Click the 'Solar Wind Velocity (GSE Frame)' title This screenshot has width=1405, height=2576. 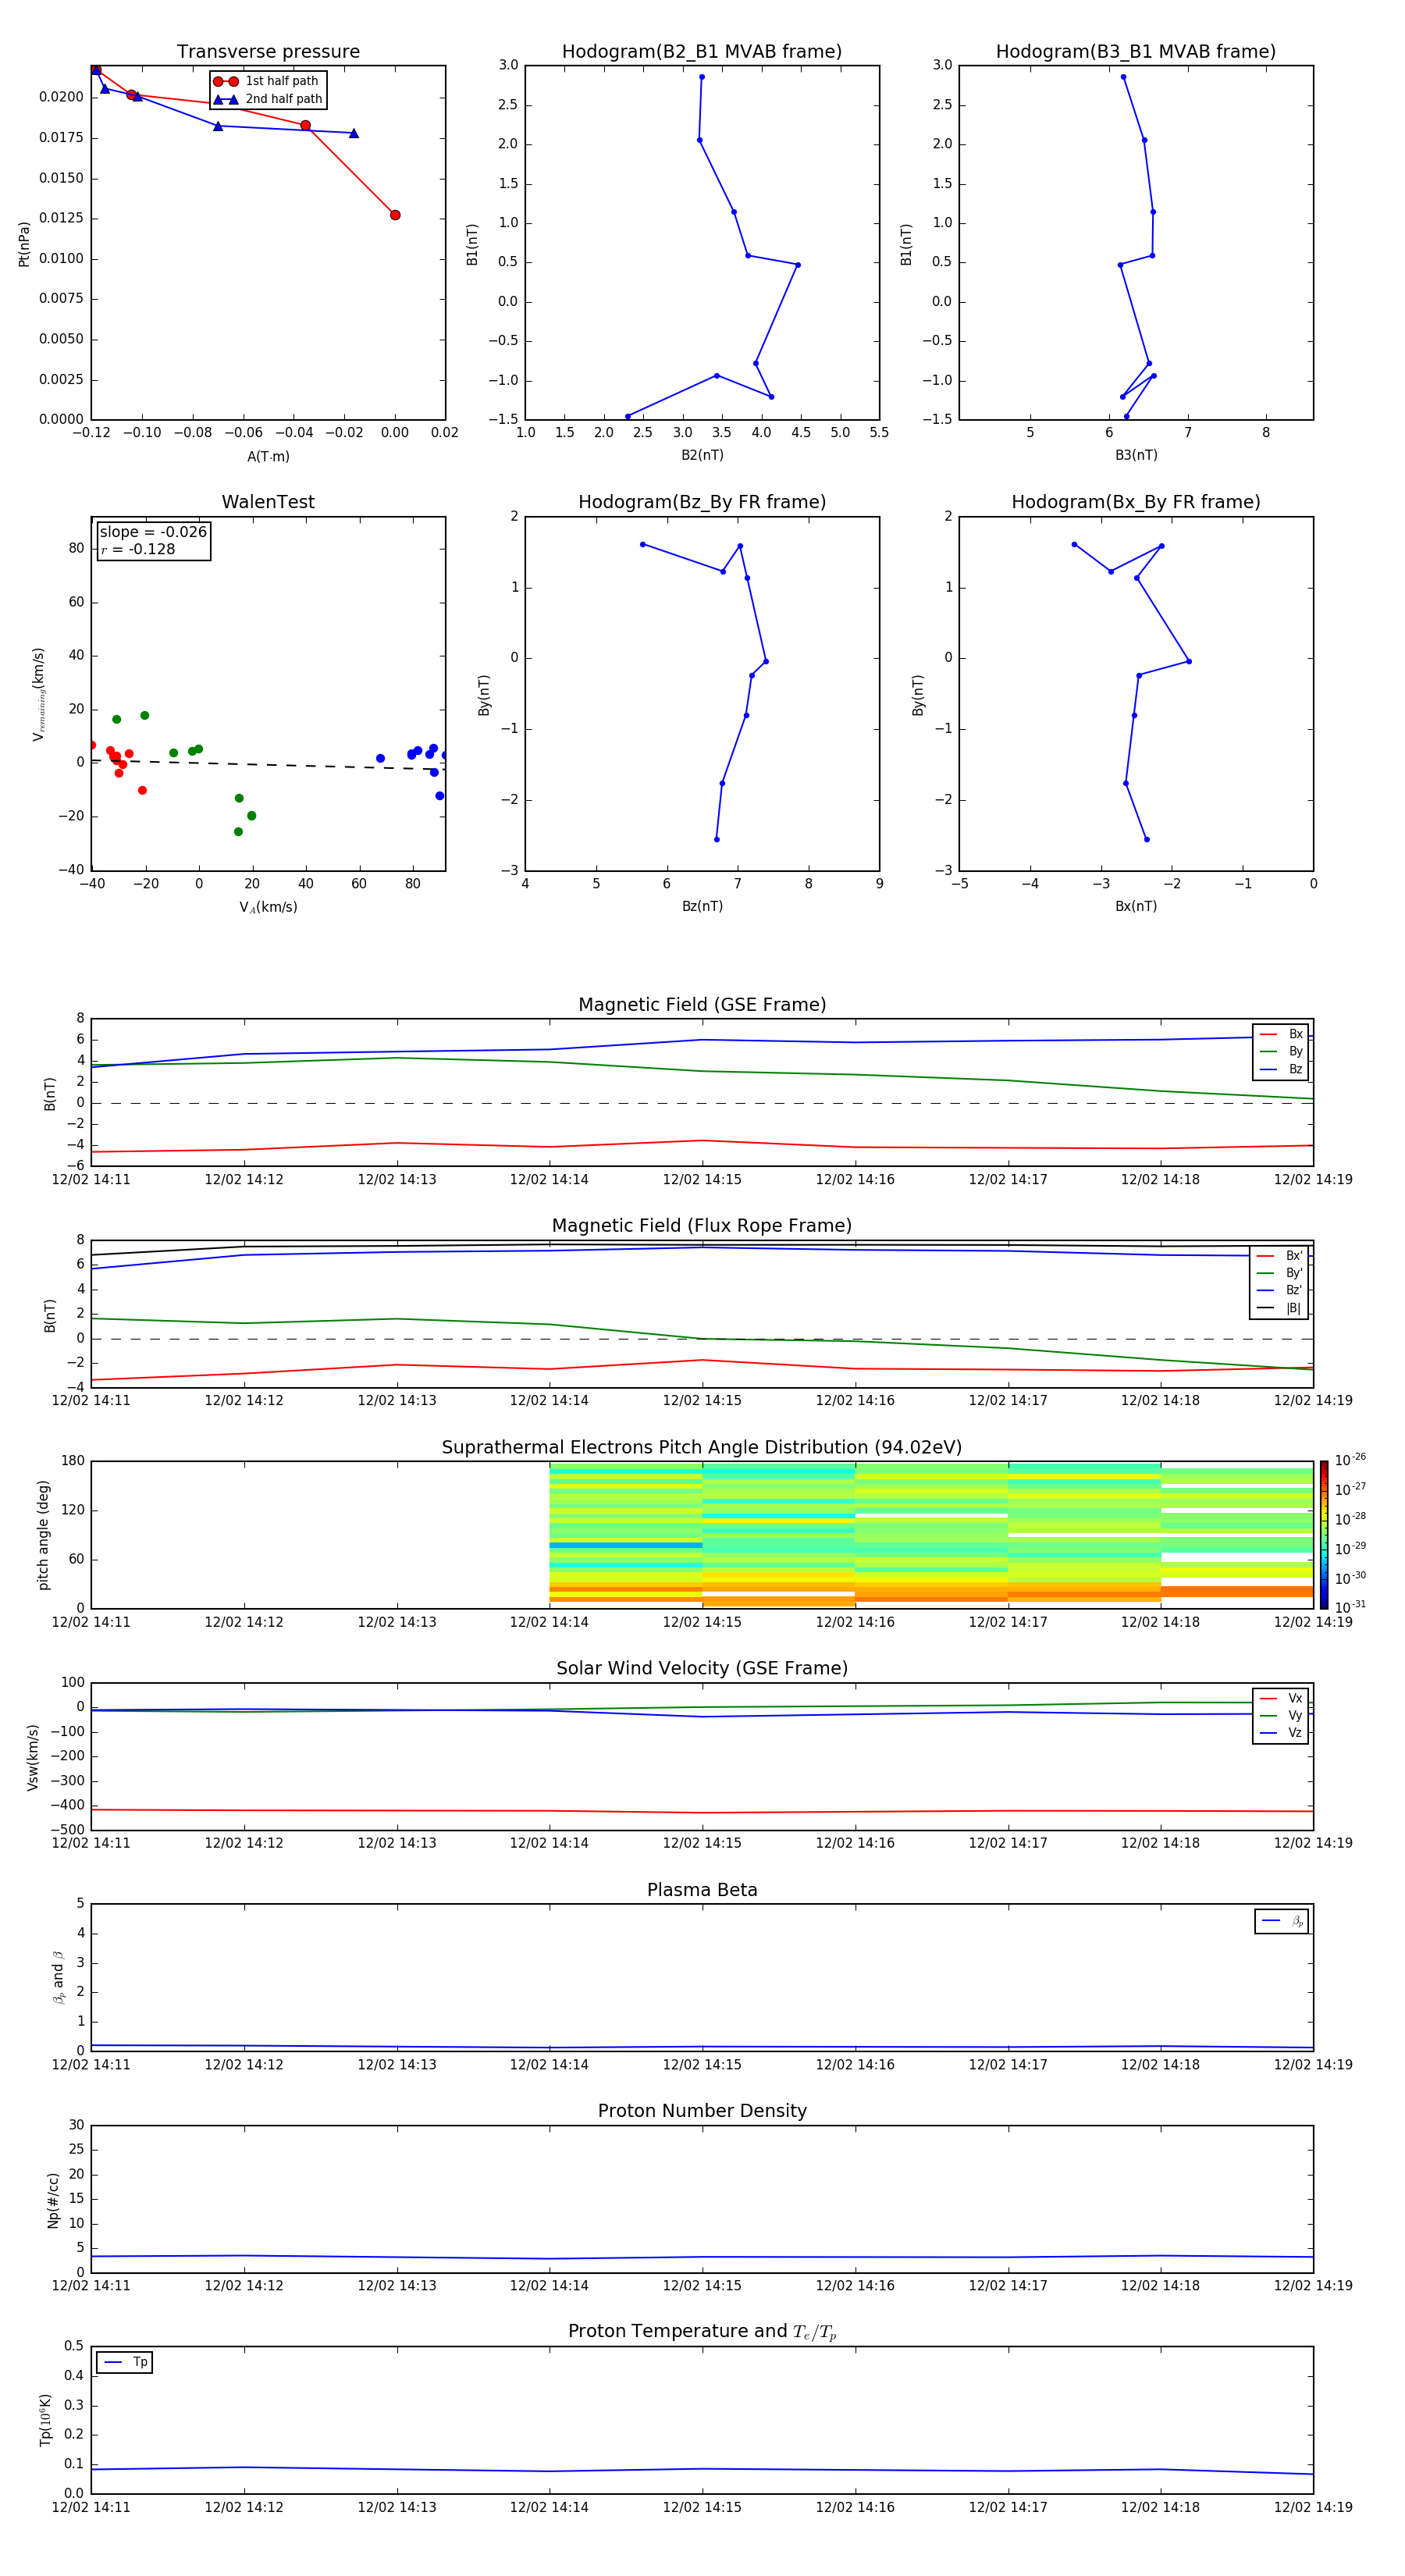coord(702,1669)
